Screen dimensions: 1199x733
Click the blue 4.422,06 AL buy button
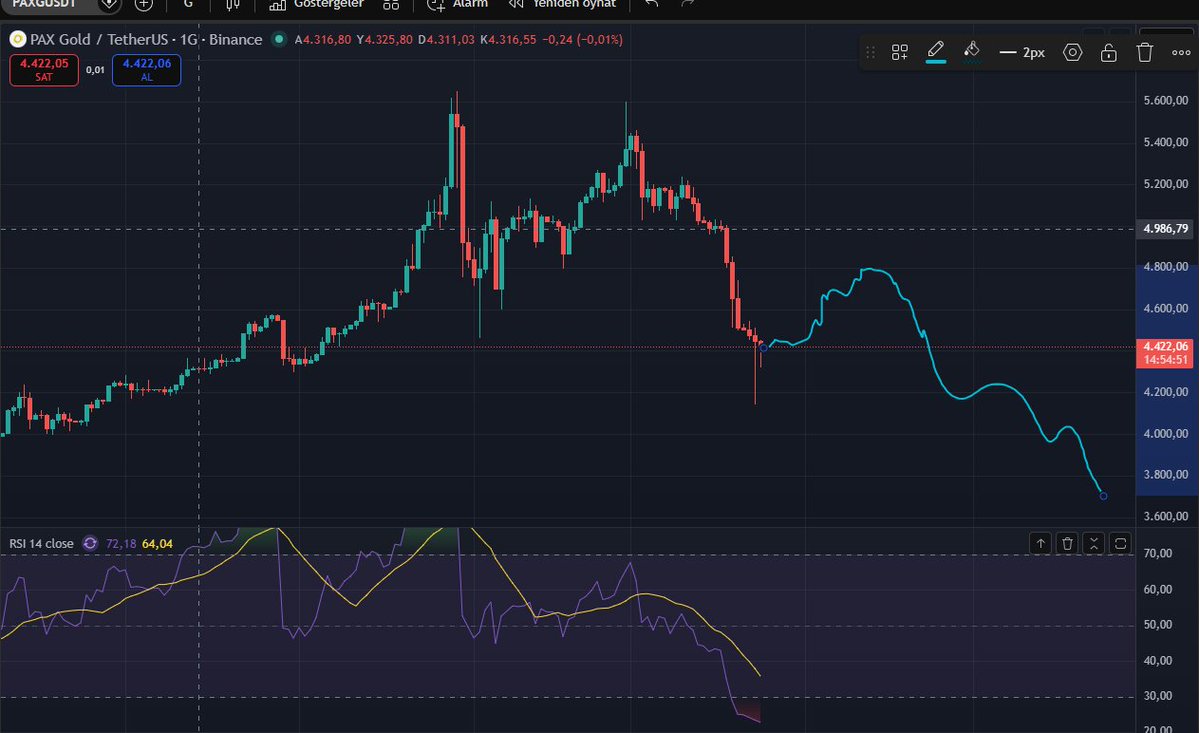pos(147,70)
